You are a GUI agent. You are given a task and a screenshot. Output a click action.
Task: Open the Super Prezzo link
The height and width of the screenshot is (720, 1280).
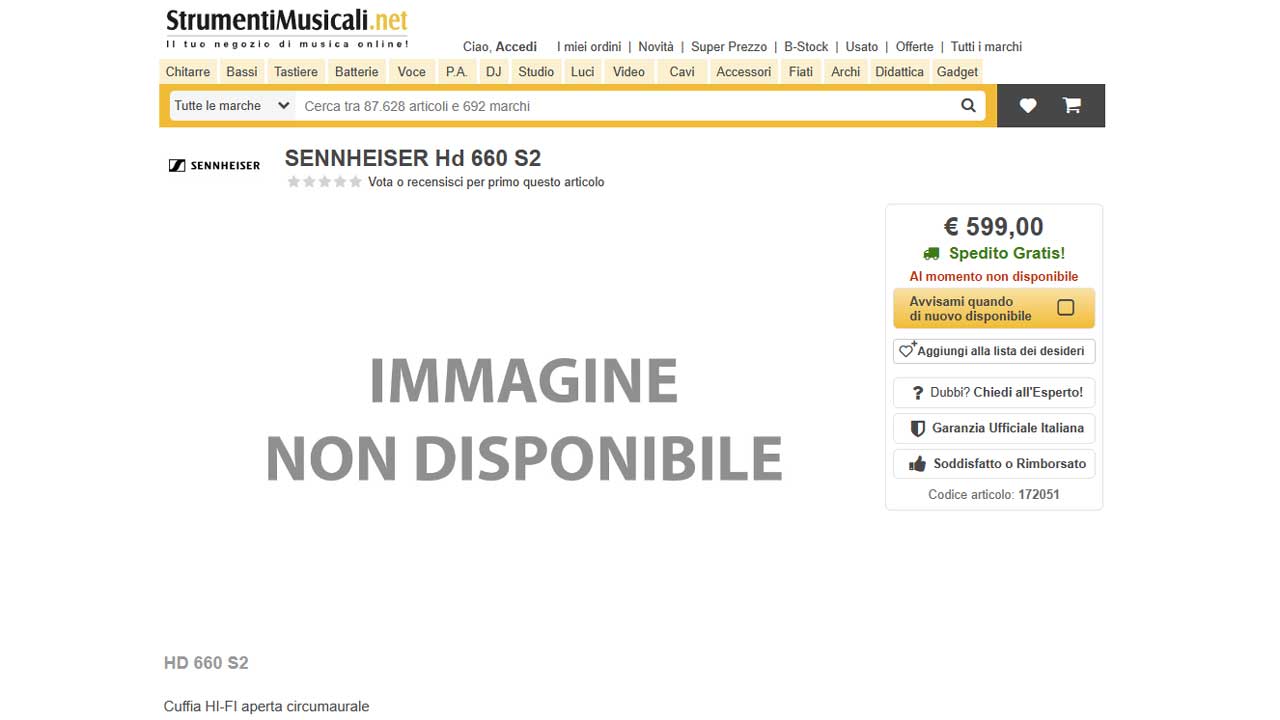(x=729, y=47)
